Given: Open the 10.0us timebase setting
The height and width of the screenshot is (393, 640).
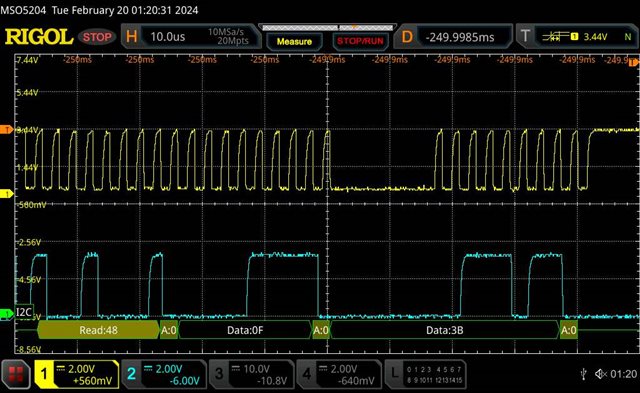Looking at the screenshot, I should point(167,37).
